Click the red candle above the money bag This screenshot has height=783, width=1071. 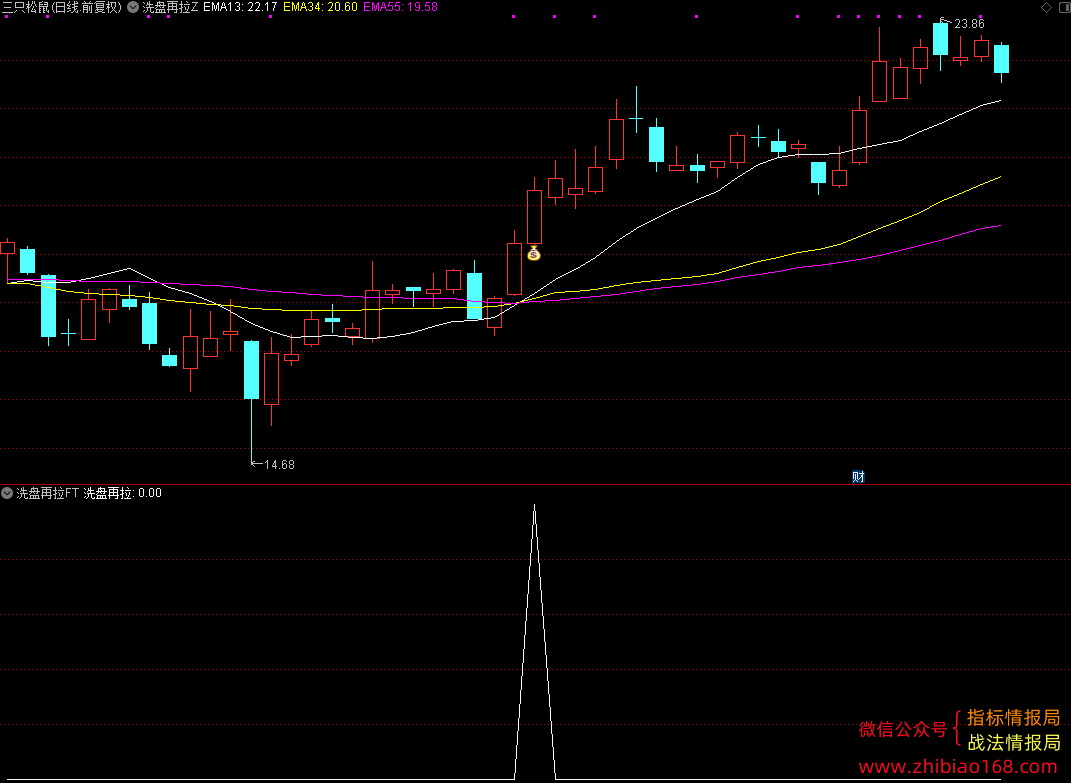534,217
